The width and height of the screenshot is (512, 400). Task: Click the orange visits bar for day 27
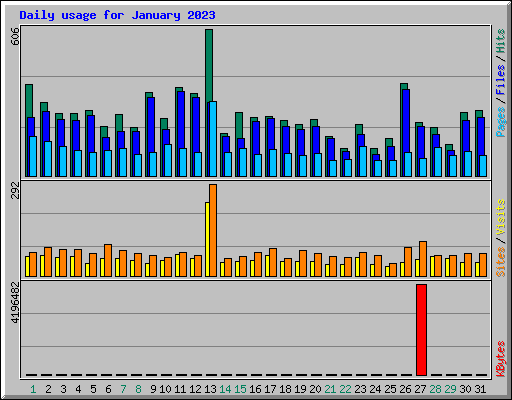[x=423, y=259]
